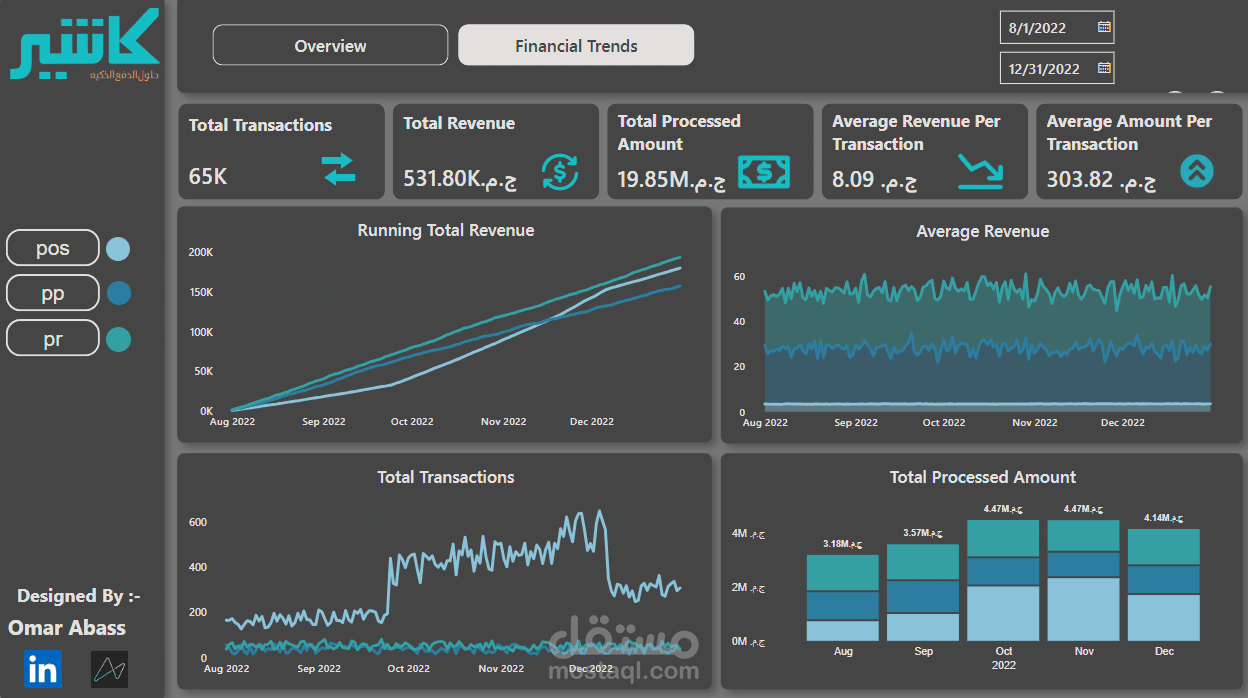Open the LinkedIn profile icon
Screen dimensions: 1248x698
pos(42,668)
